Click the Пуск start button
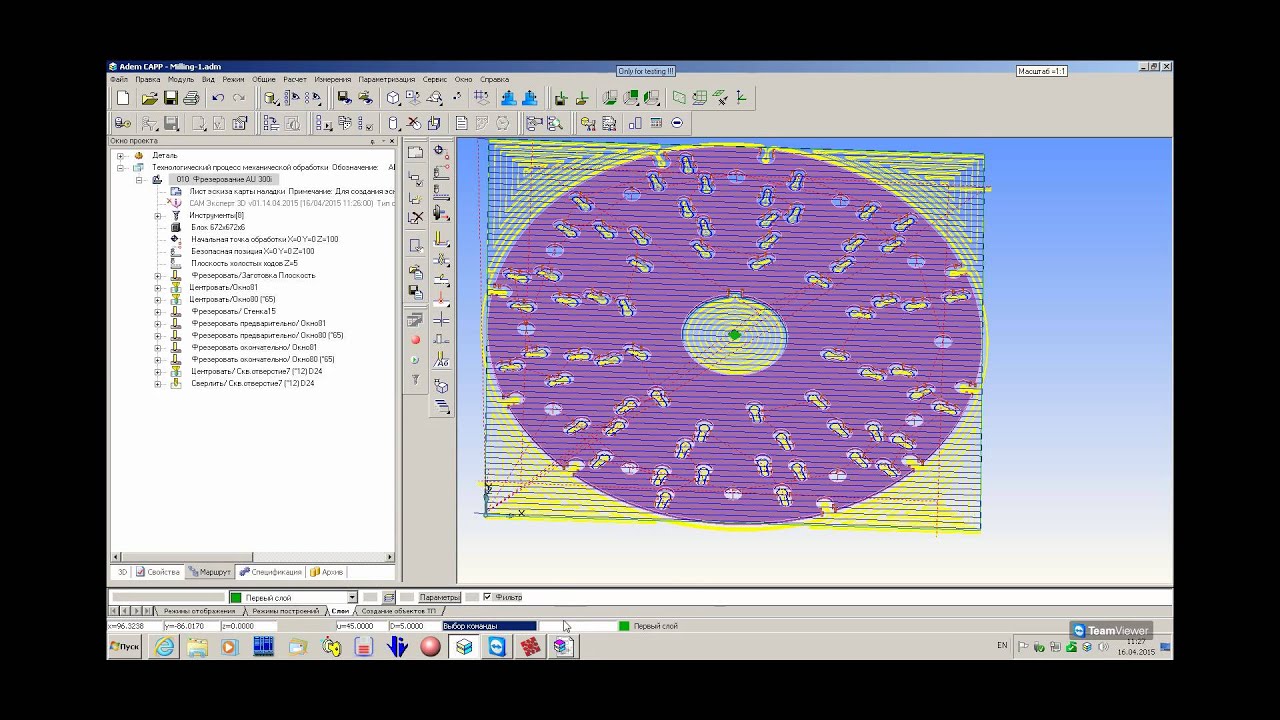 tap(124, 647)
